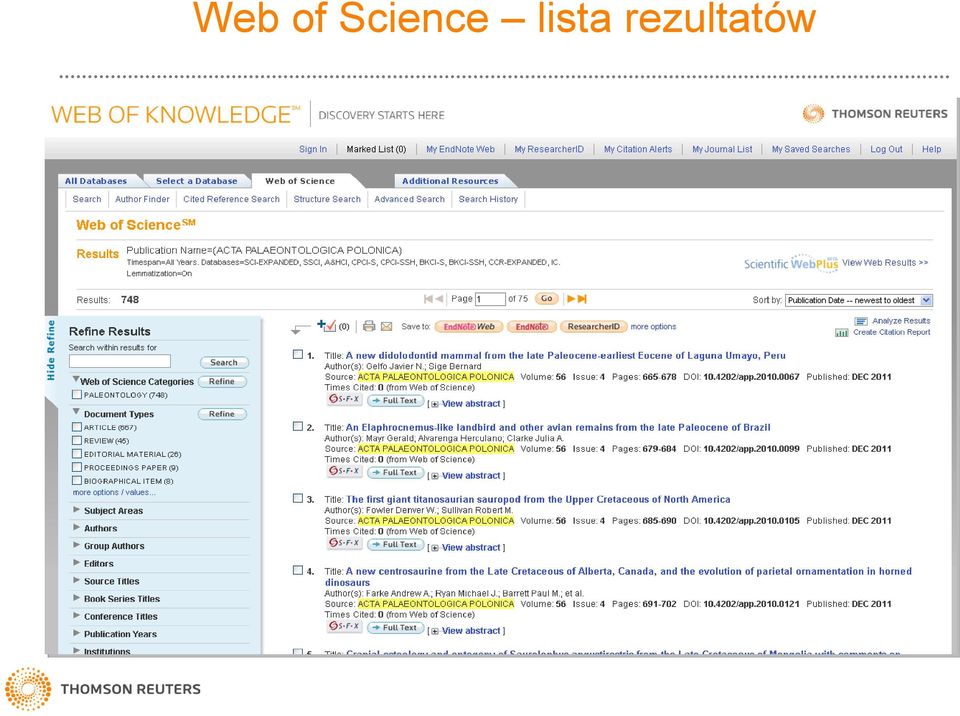Expand Group Authors refine section
Image resolution: width=960 pixels, height=716 pixels.
76,545
